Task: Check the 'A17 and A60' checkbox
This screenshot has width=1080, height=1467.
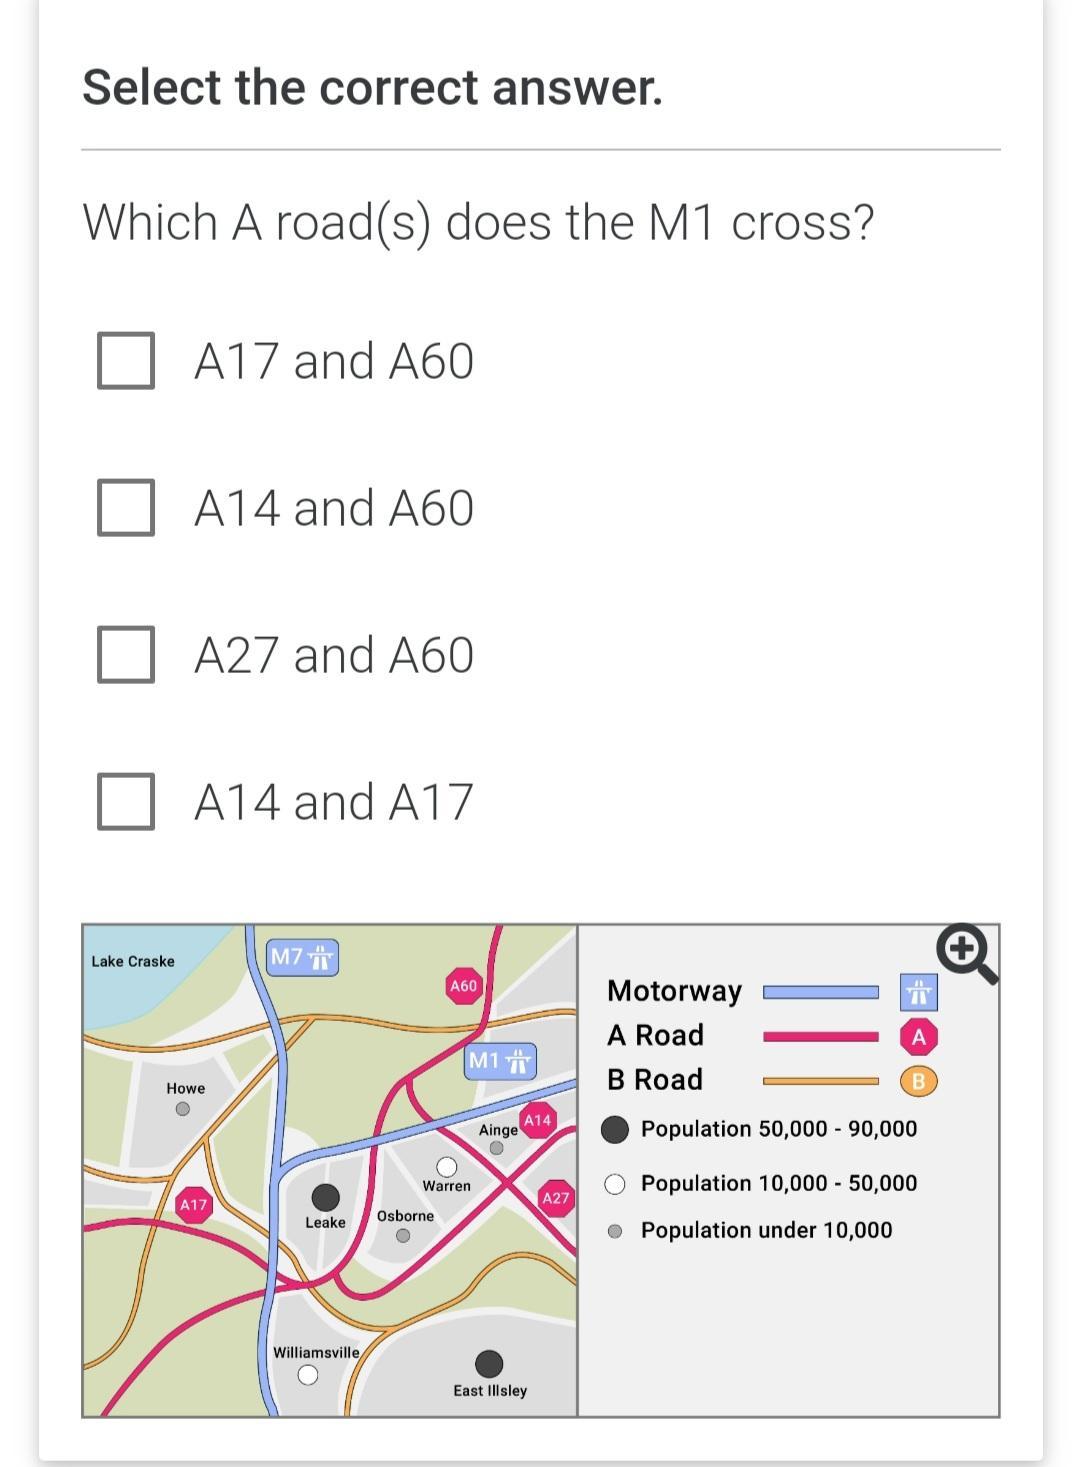Action: (126, 361)
